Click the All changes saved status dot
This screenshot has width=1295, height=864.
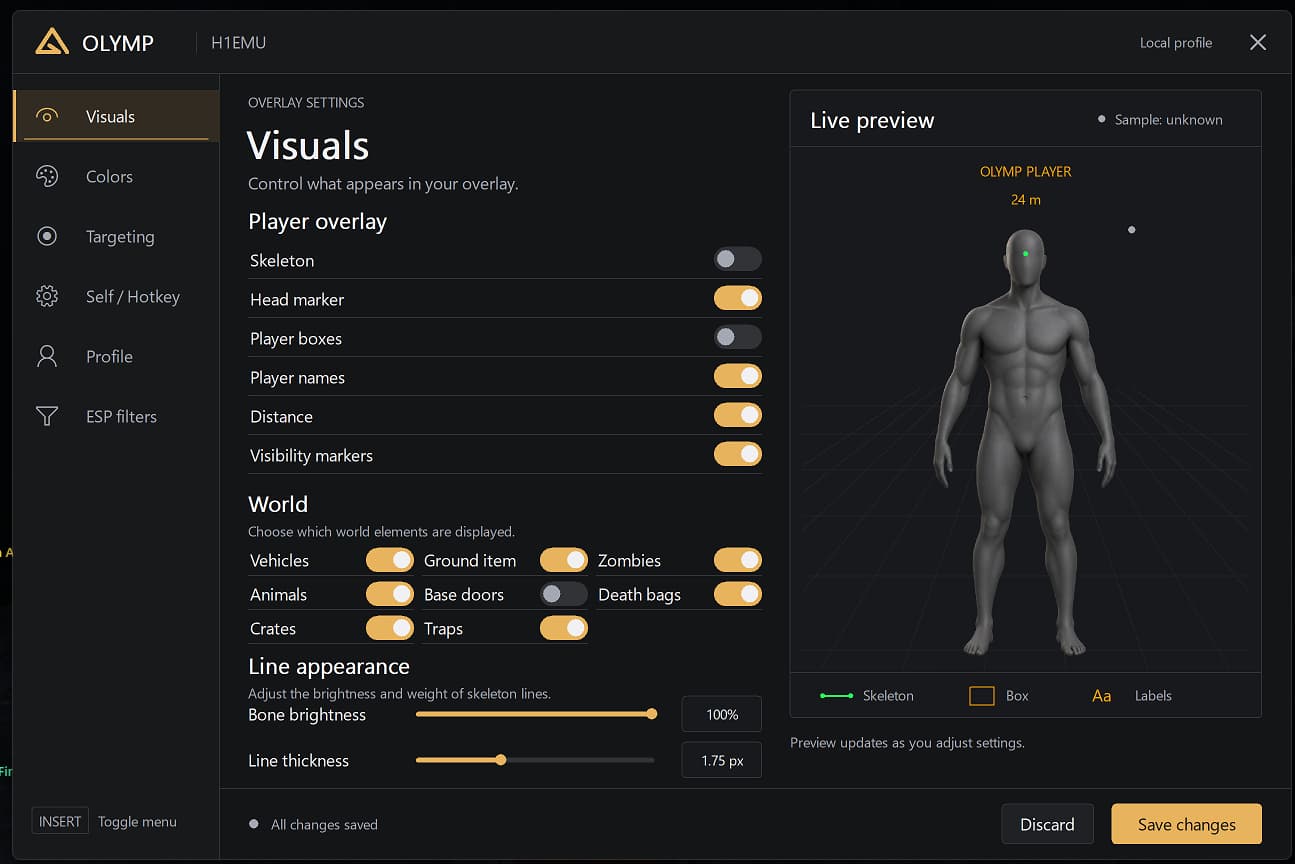pyautogui.click(x=254, y=824)
